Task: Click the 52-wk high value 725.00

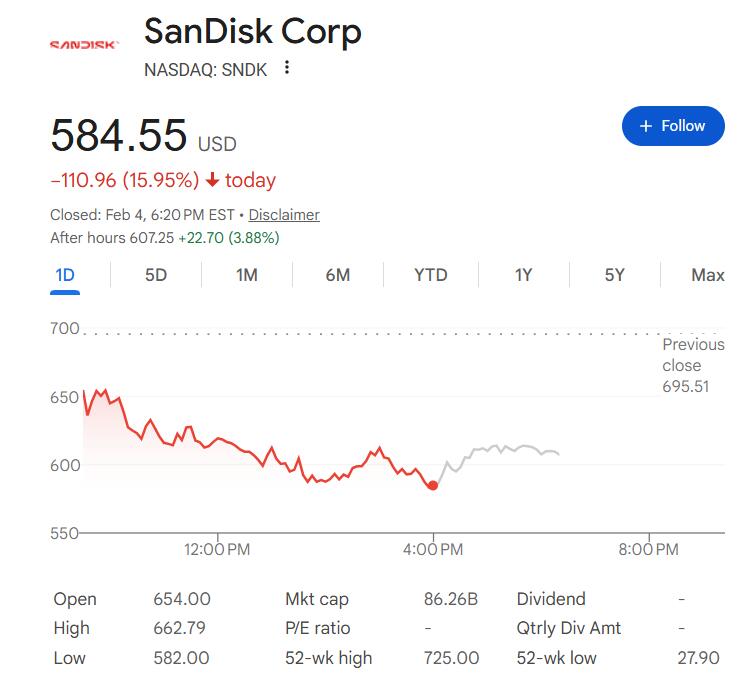Action: pyautogui.click(x=451, y=658)
